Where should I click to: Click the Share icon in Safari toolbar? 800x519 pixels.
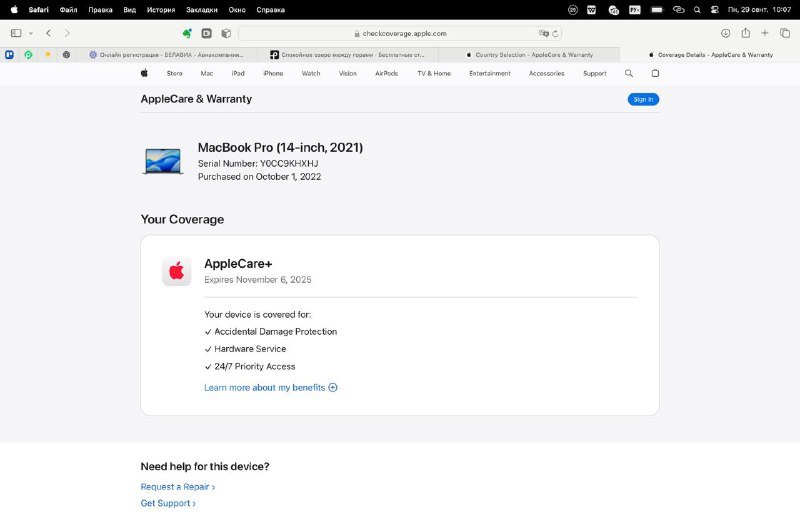click(x=745, y=33)
